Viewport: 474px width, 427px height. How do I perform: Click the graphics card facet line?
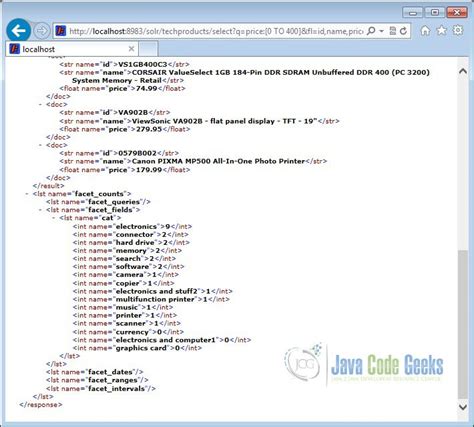pyautogui.click(x=137, y=348)
